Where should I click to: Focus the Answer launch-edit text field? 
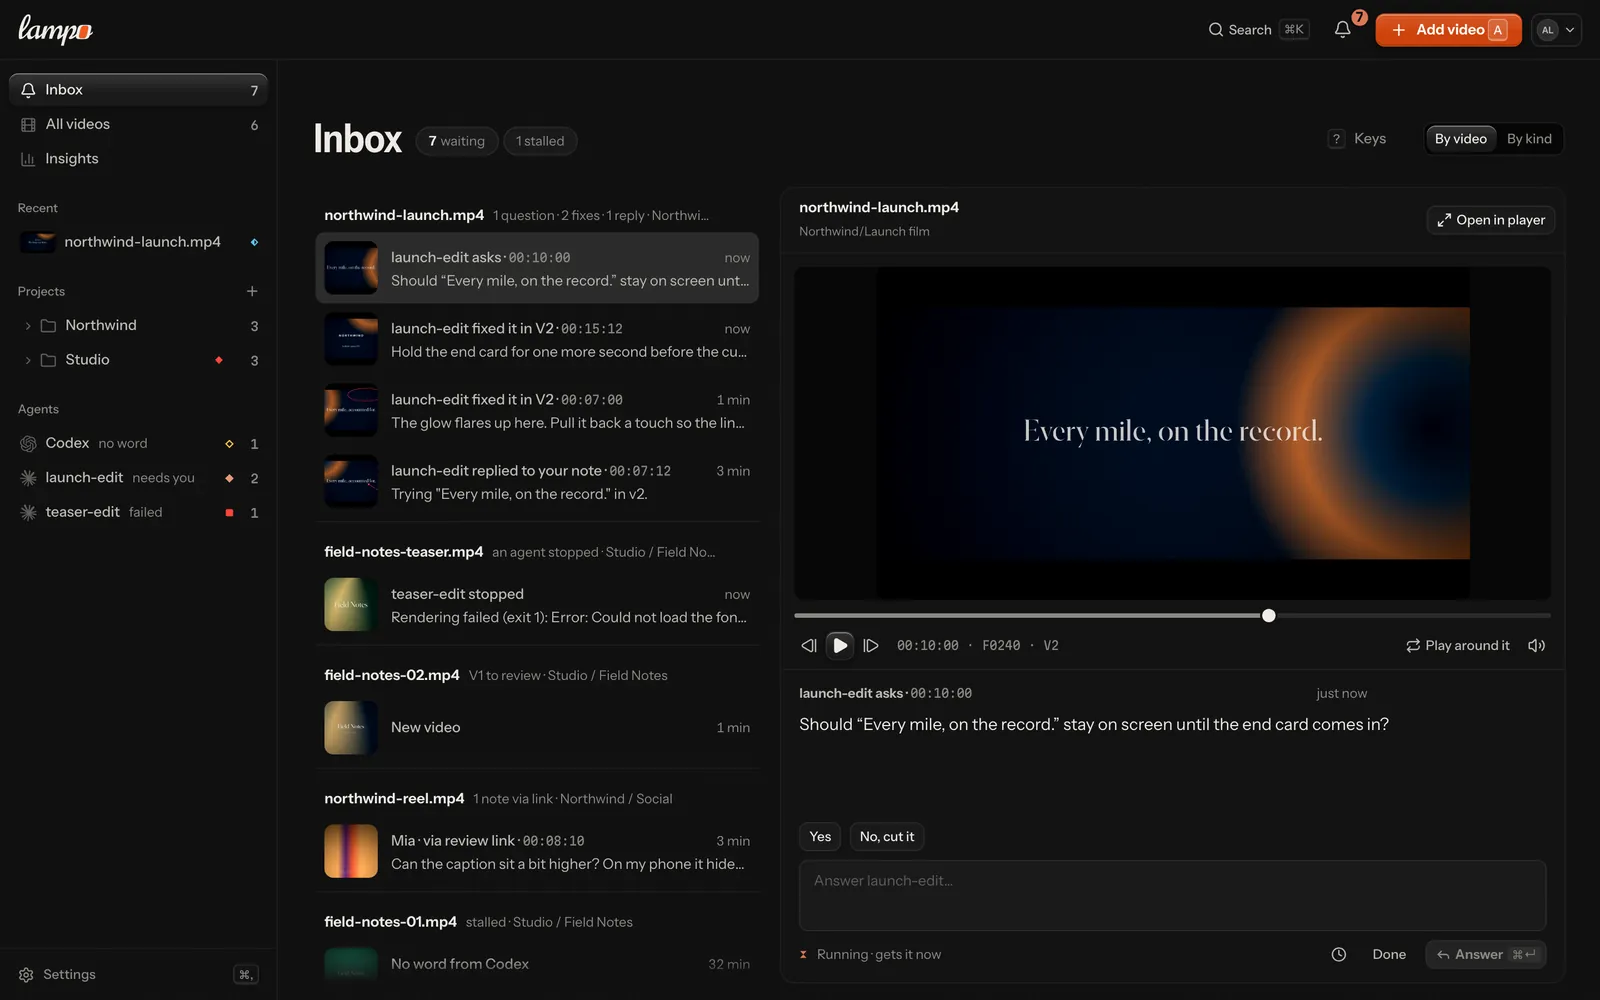click(1172, 895)
